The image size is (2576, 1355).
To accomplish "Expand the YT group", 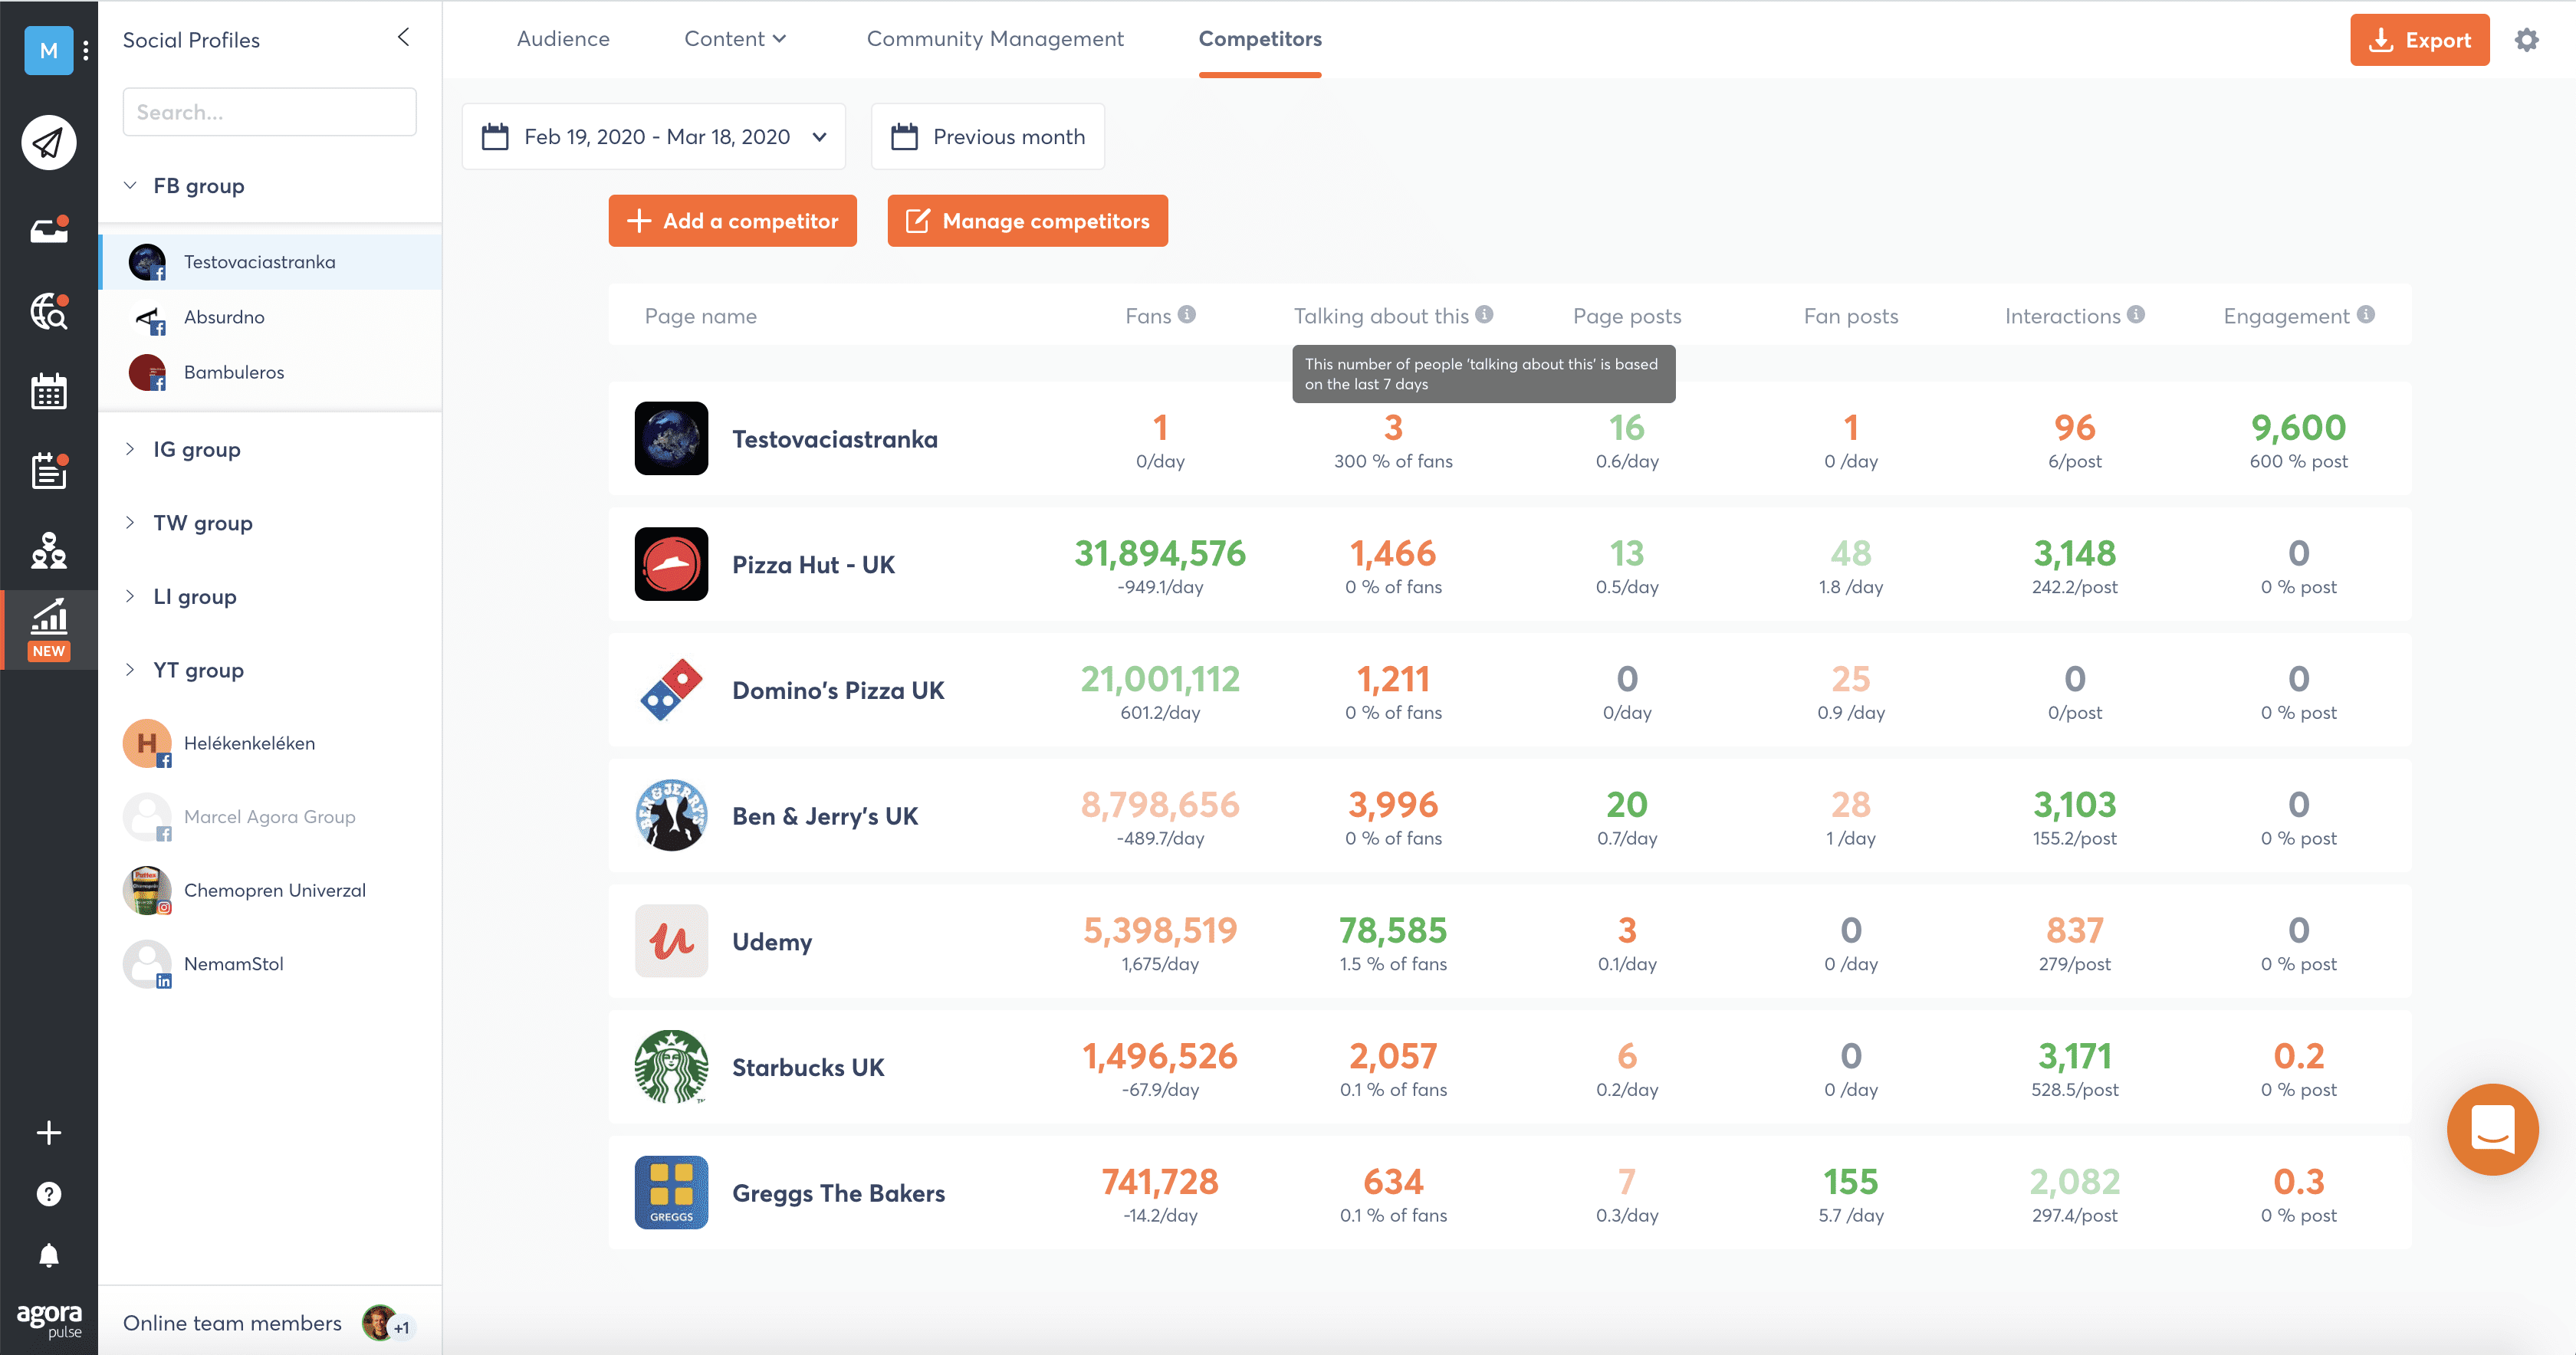I will (130, 670).
